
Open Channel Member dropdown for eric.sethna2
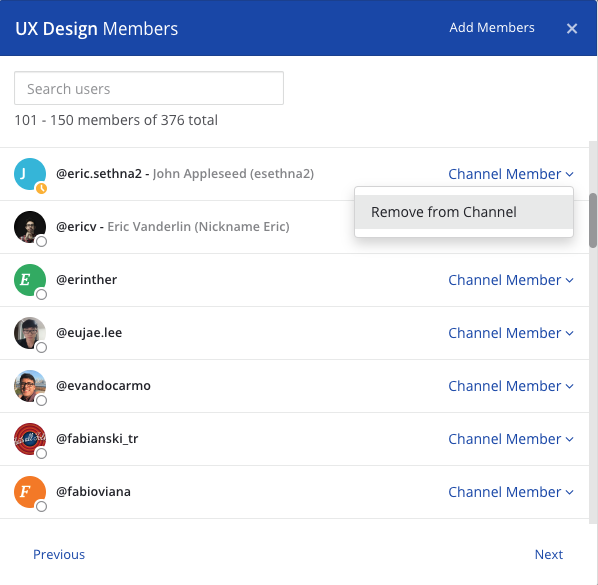pos(511,174)
